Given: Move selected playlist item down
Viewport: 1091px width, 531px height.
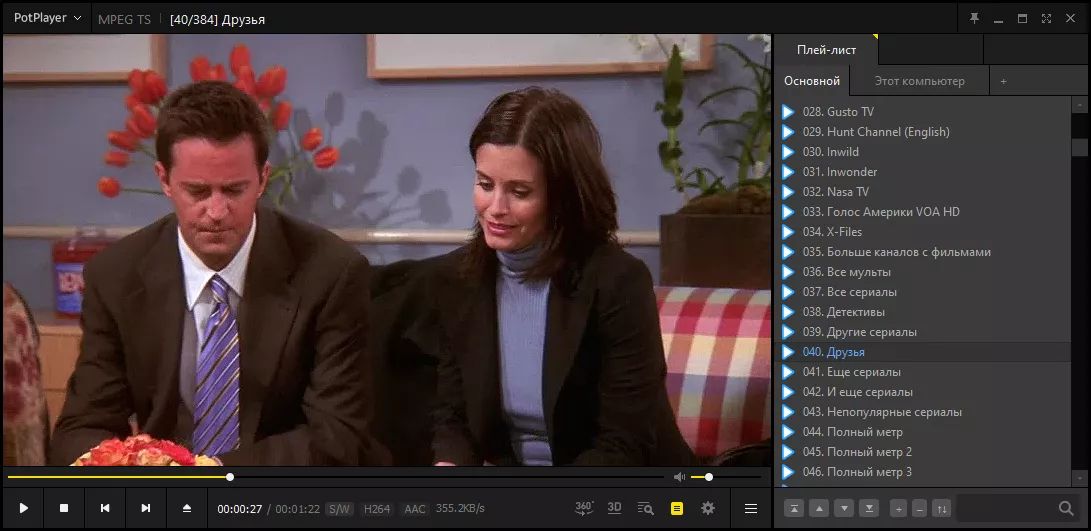Looking at the screenshot, I should pos(844,509).
